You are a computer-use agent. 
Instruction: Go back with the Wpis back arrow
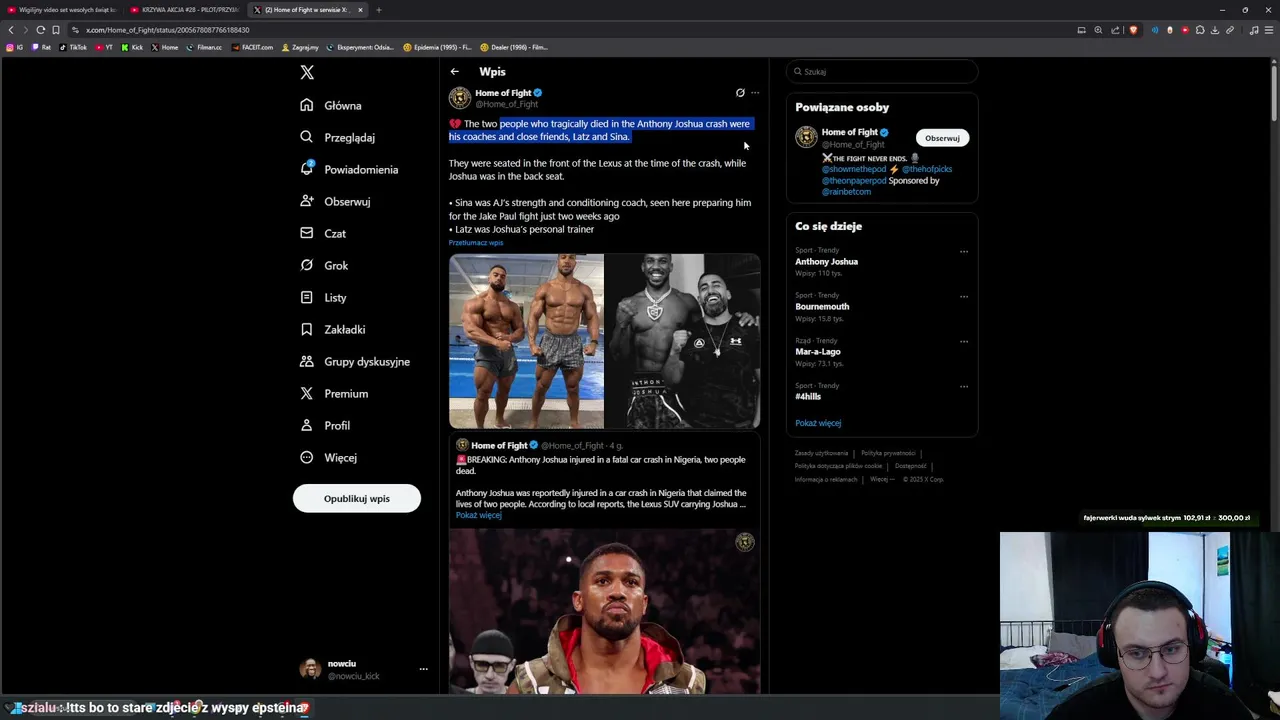[454, 72]
